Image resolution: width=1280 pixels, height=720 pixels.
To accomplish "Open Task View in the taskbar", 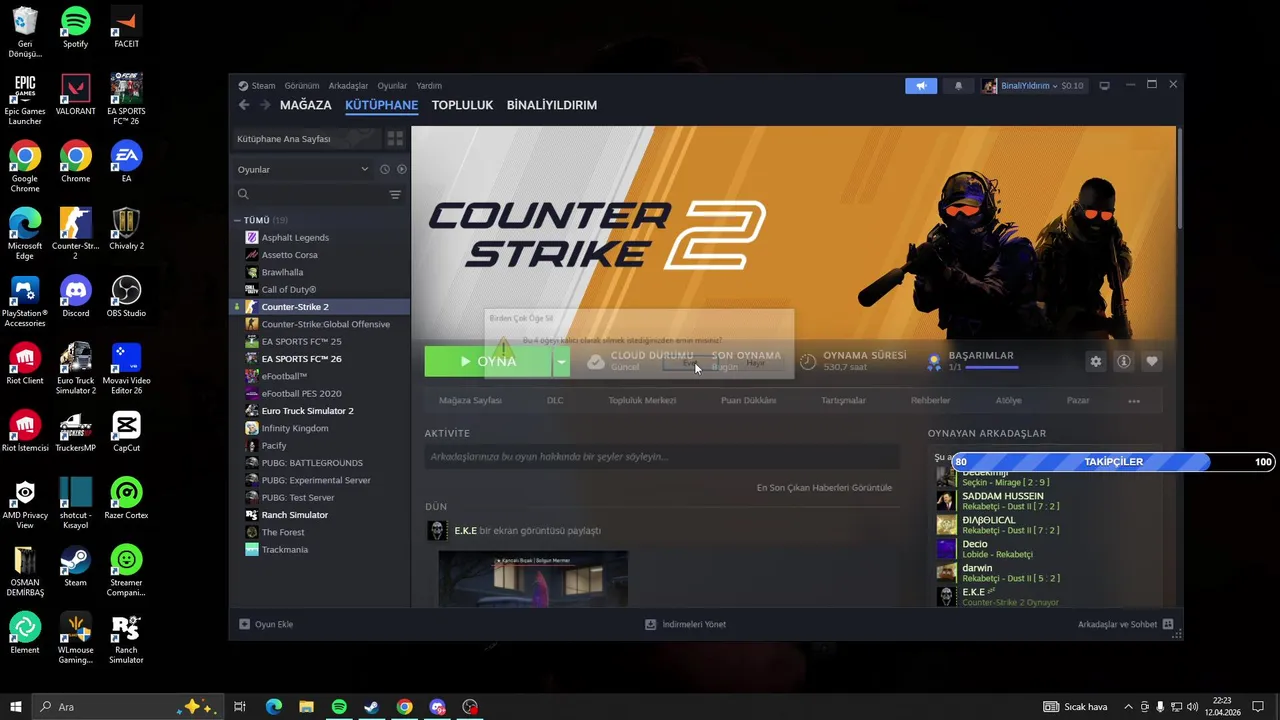I will coord(240,707).
